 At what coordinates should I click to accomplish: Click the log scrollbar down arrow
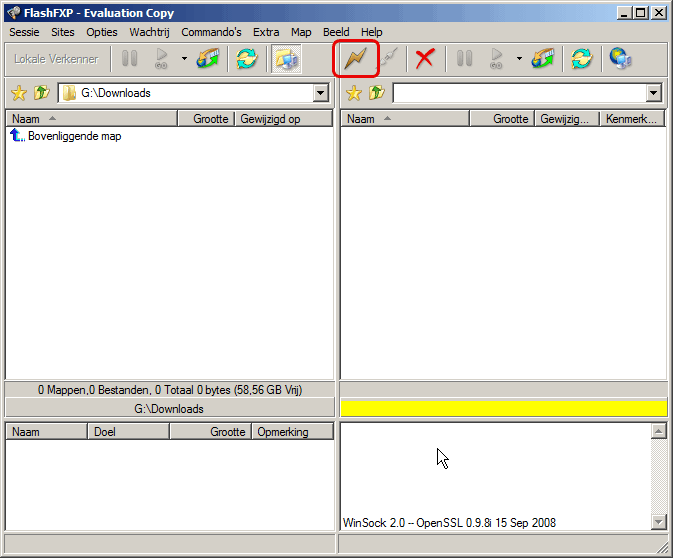(658, 522)
